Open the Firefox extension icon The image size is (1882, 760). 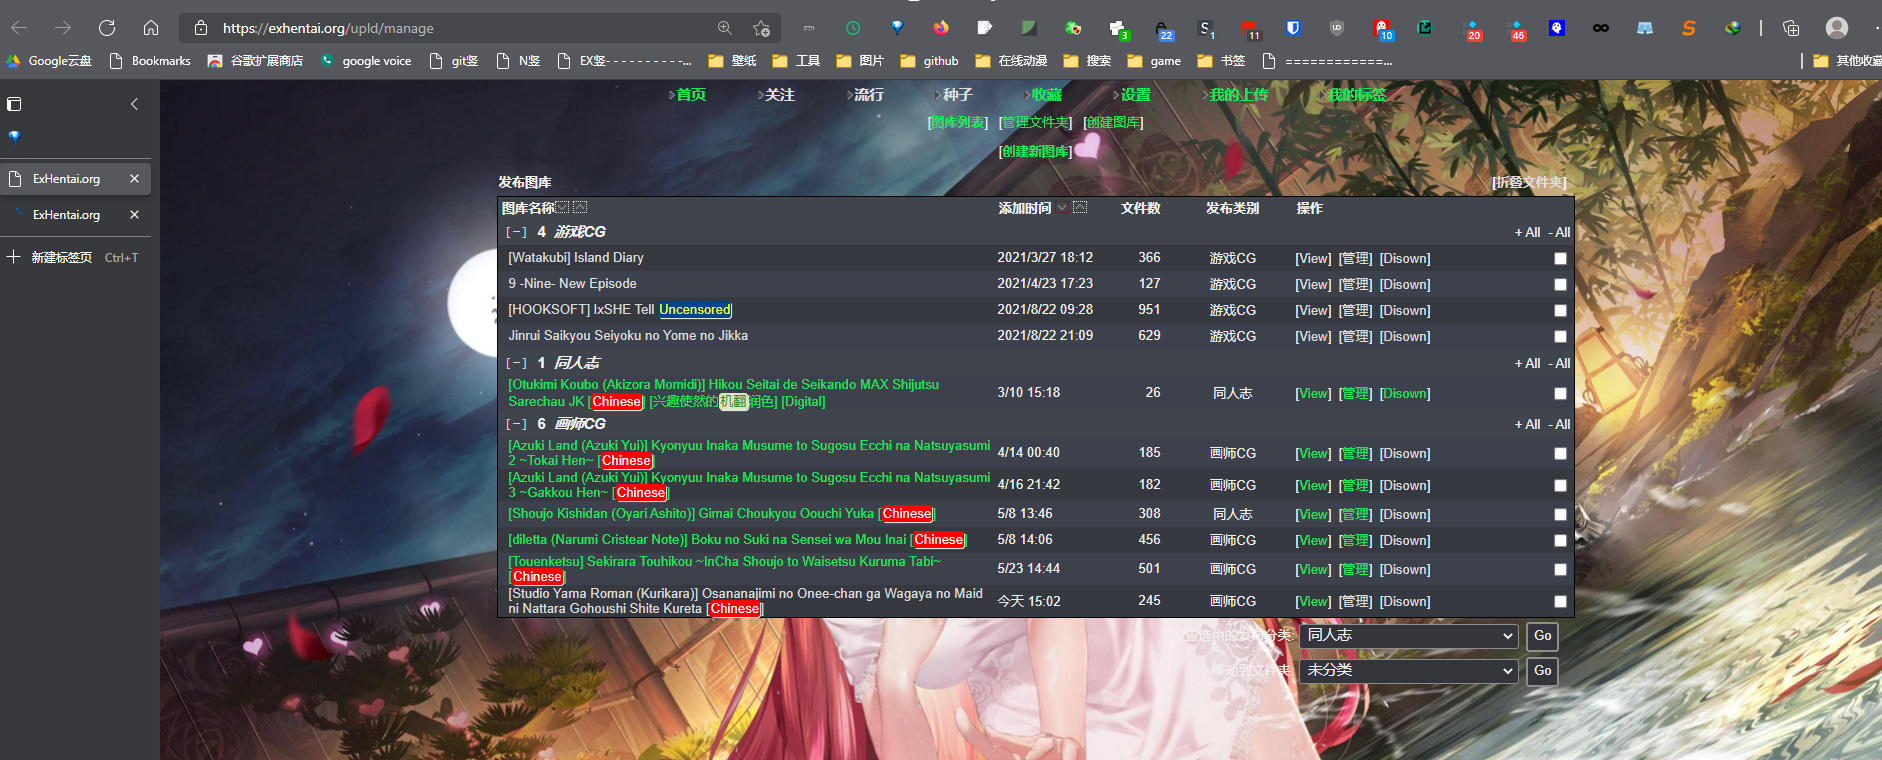click(941, 28)
